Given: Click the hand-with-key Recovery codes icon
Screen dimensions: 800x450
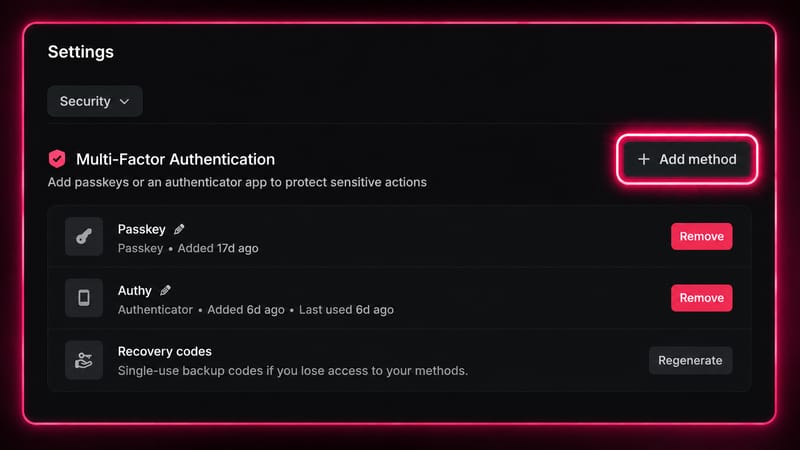Looking at the screenshot, I should click(84, 360).
